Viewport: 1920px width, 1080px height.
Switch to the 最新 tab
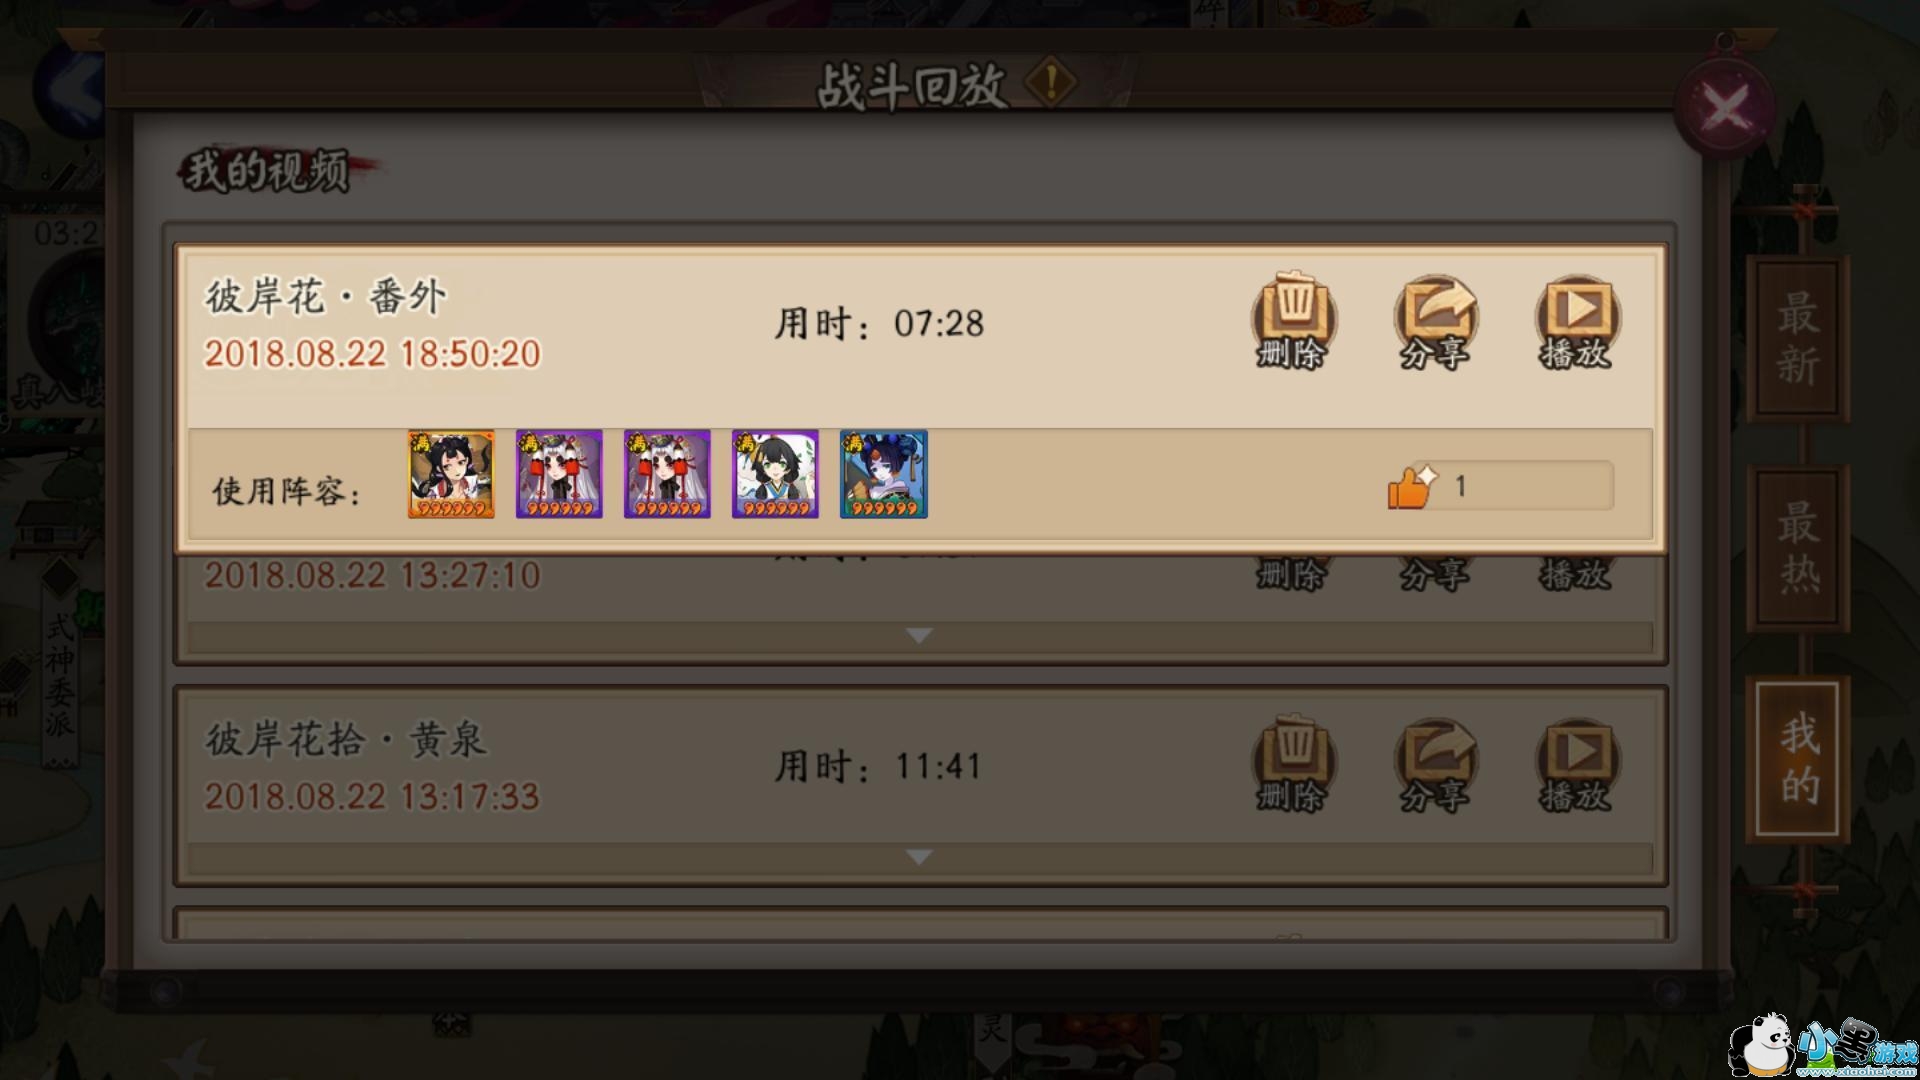point(1798,338)
